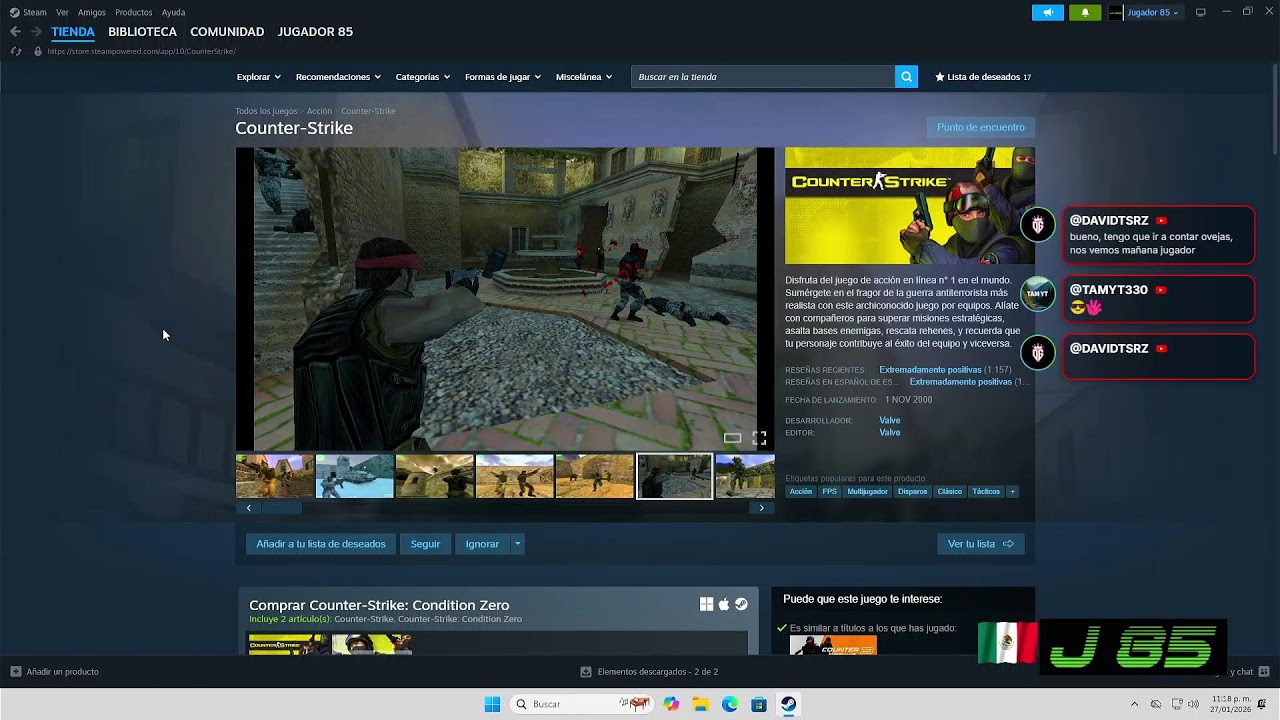Image resolution: width=1280 pixels, height=720 pixels.
Task: Open the green notifications bell
Action: (1085, 13)
